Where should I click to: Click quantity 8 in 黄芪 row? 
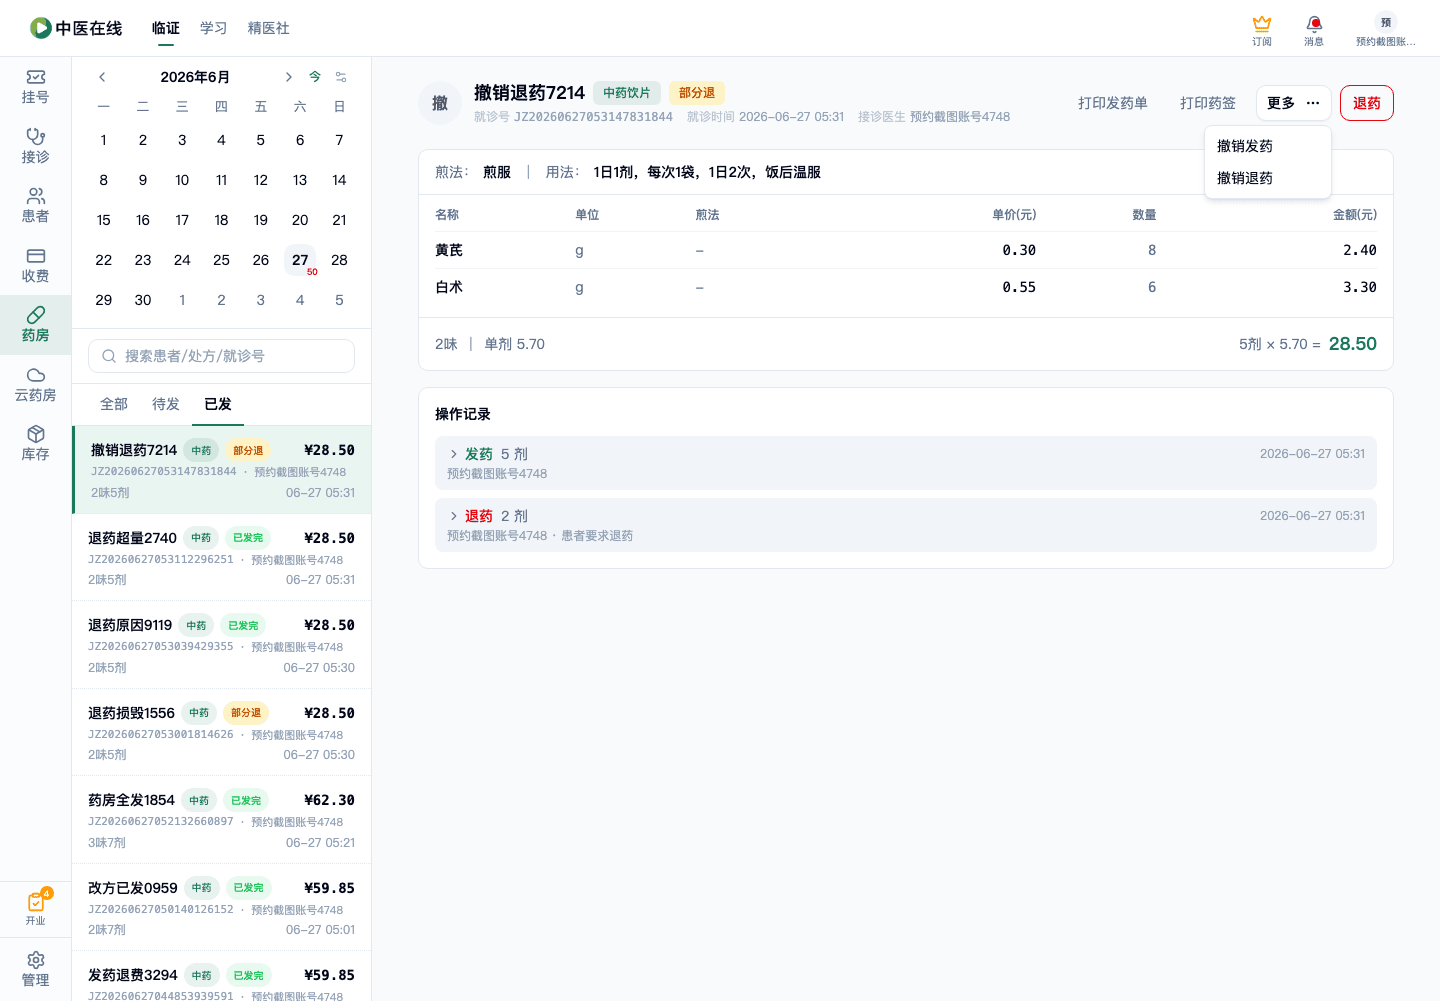pyautogui.click(x=1152, y=250)
